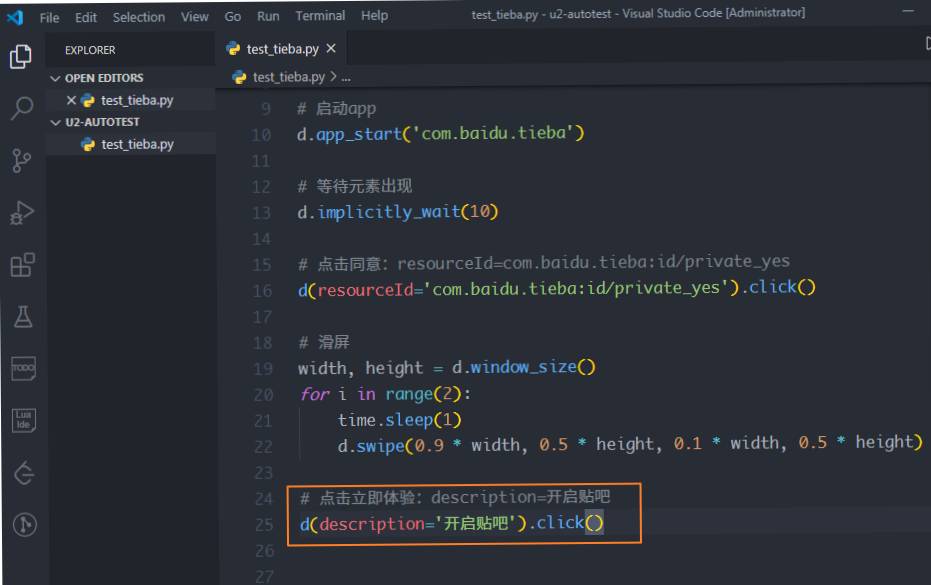Close test_tieba.py in Open Editors list
Image resolution: width=931 pixels, height=585 pixels.
[x=71, y=100]
